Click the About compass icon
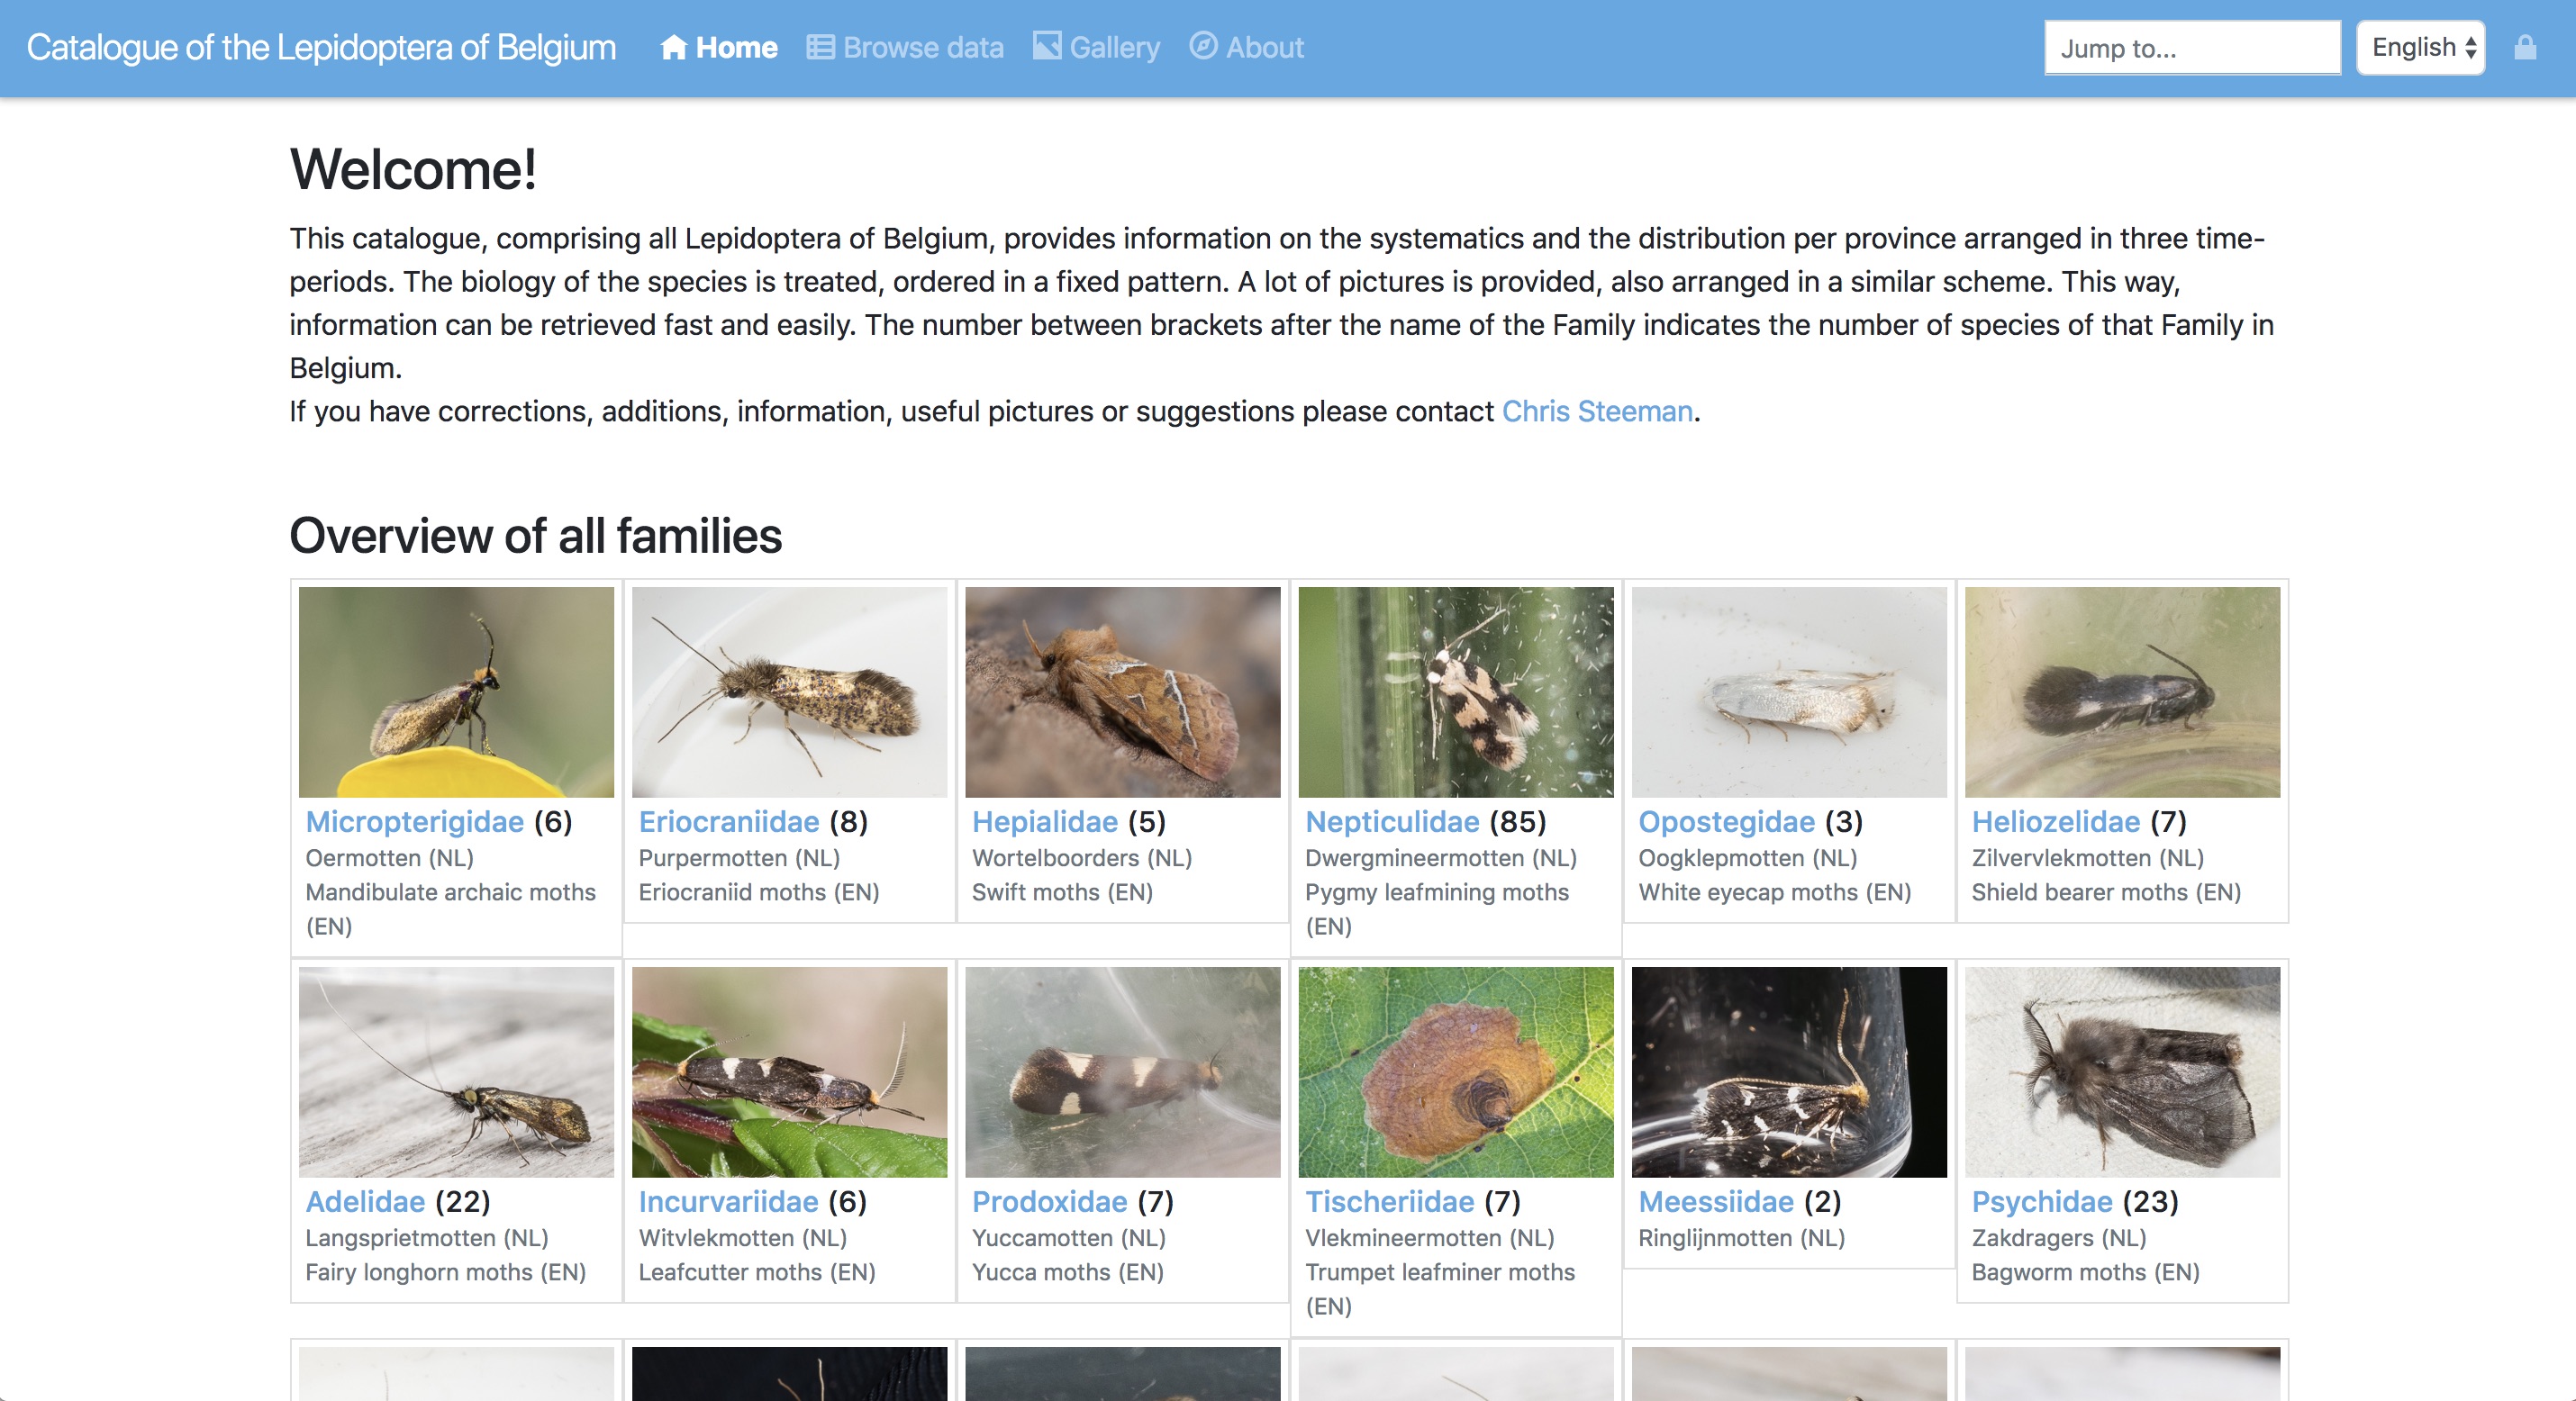This screenshot has height=1401, width=2576. (1203, 46)
